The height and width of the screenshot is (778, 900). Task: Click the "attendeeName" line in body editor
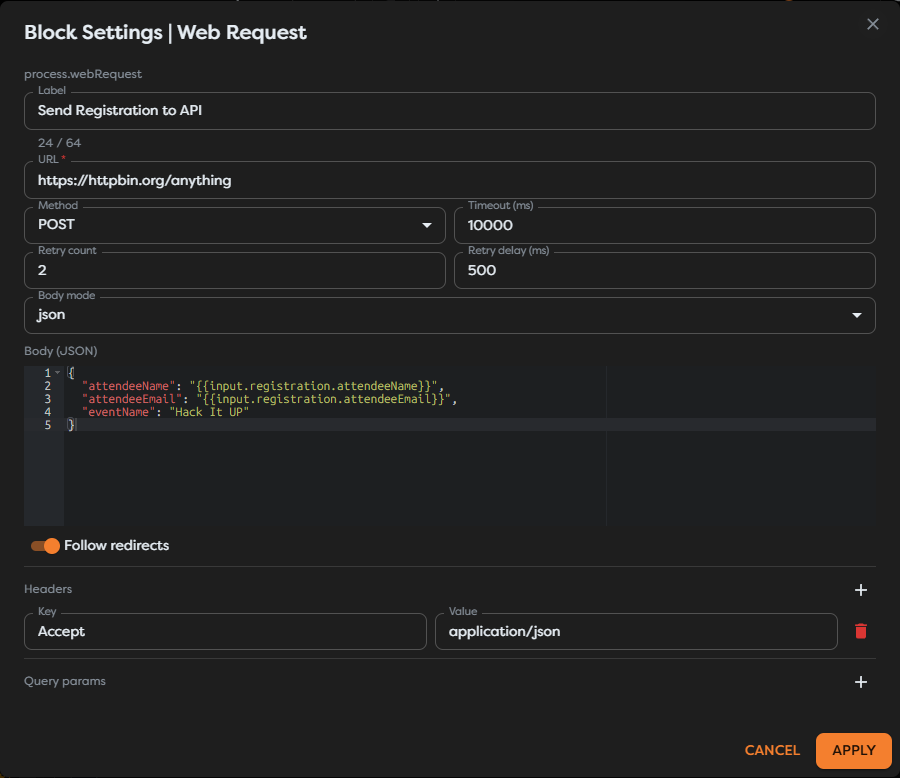click(x=263, y=386)
